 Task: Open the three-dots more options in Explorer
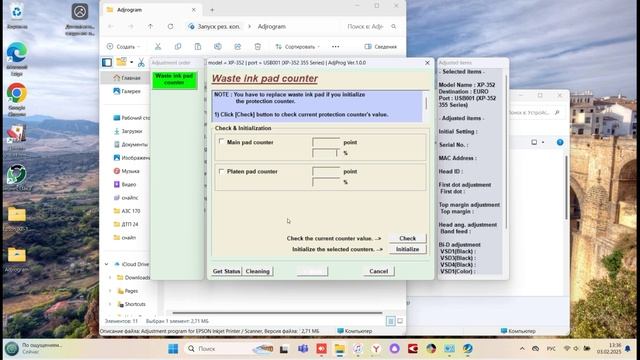(336, 47)
